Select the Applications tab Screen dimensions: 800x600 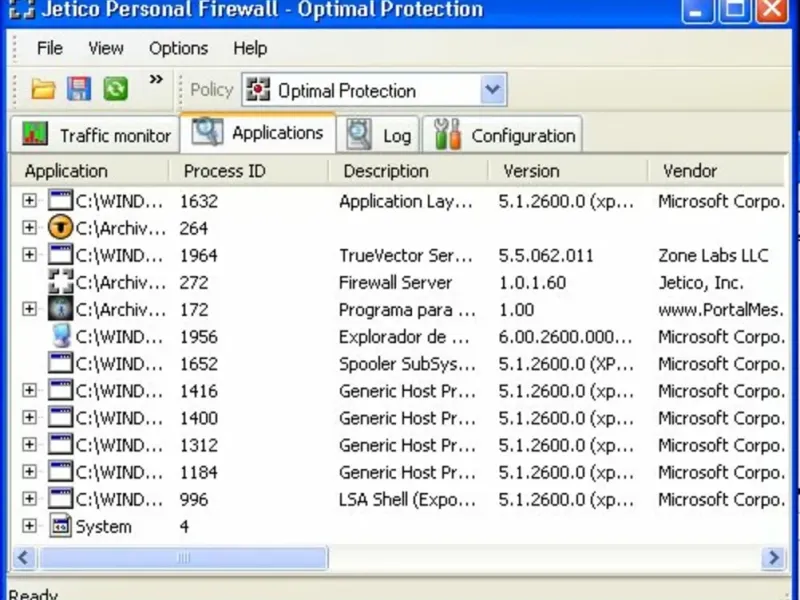[258, 133]
